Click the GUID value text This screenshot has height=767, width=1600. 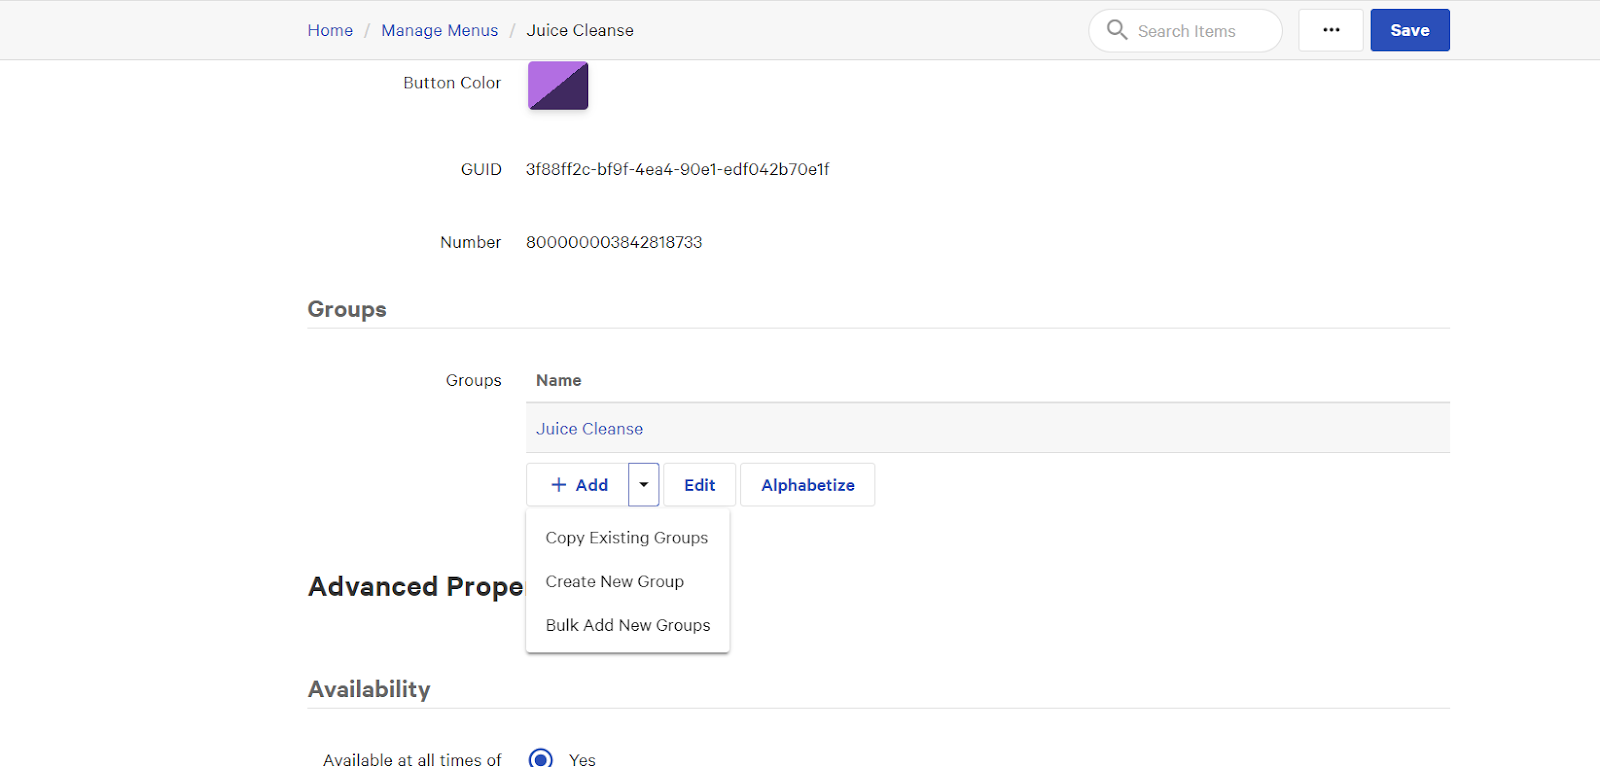(677, 169)
